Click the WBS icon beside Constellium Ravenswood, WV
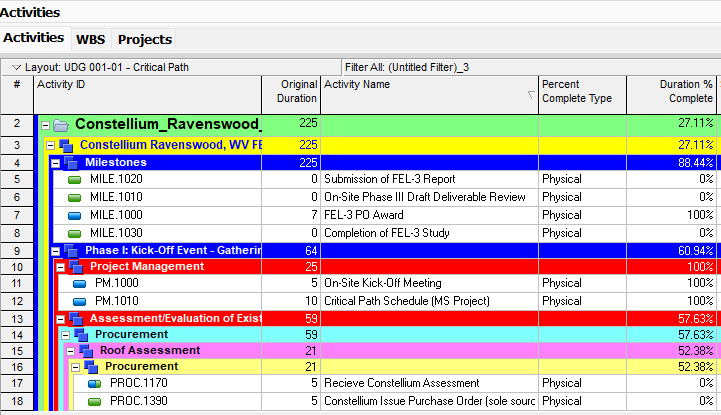This screenshot has height=415, width=721. coord(66,146)
